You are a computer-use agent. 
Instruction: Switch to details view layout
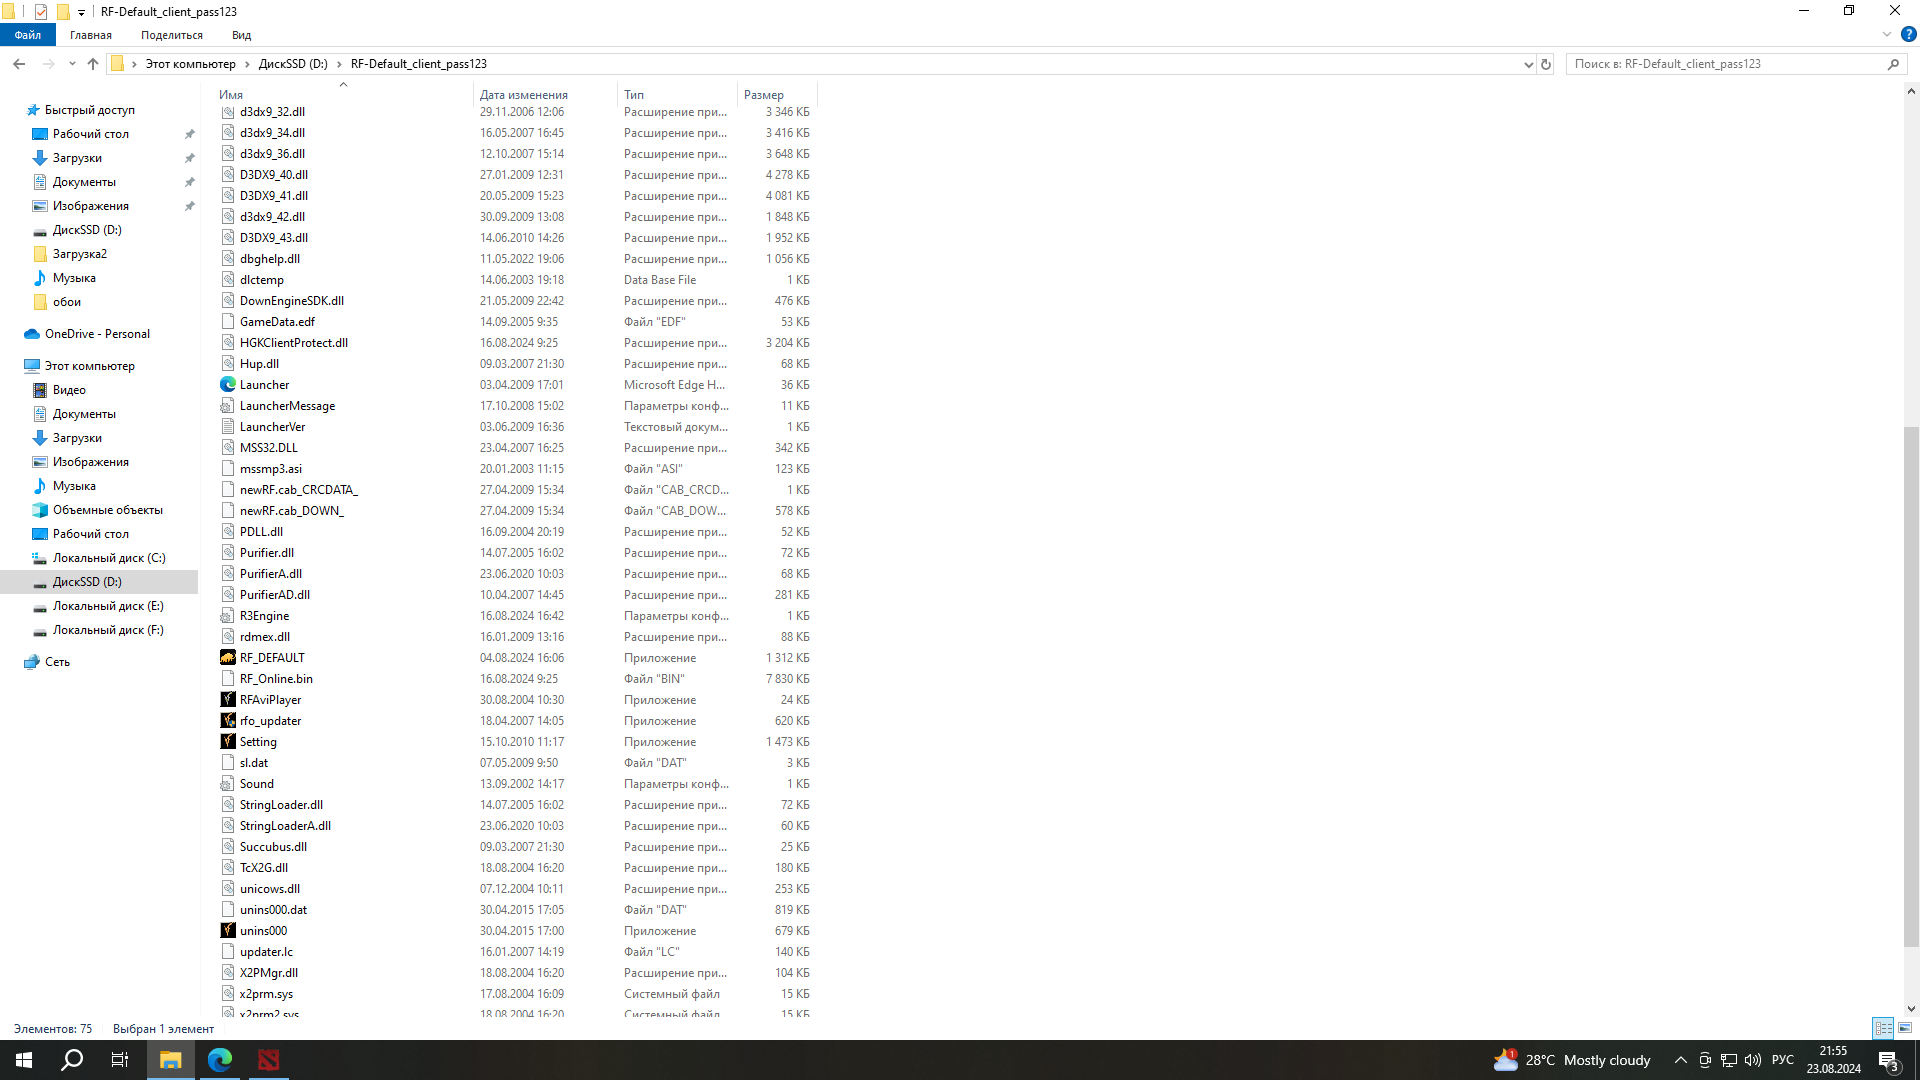click(1883, 1028)
